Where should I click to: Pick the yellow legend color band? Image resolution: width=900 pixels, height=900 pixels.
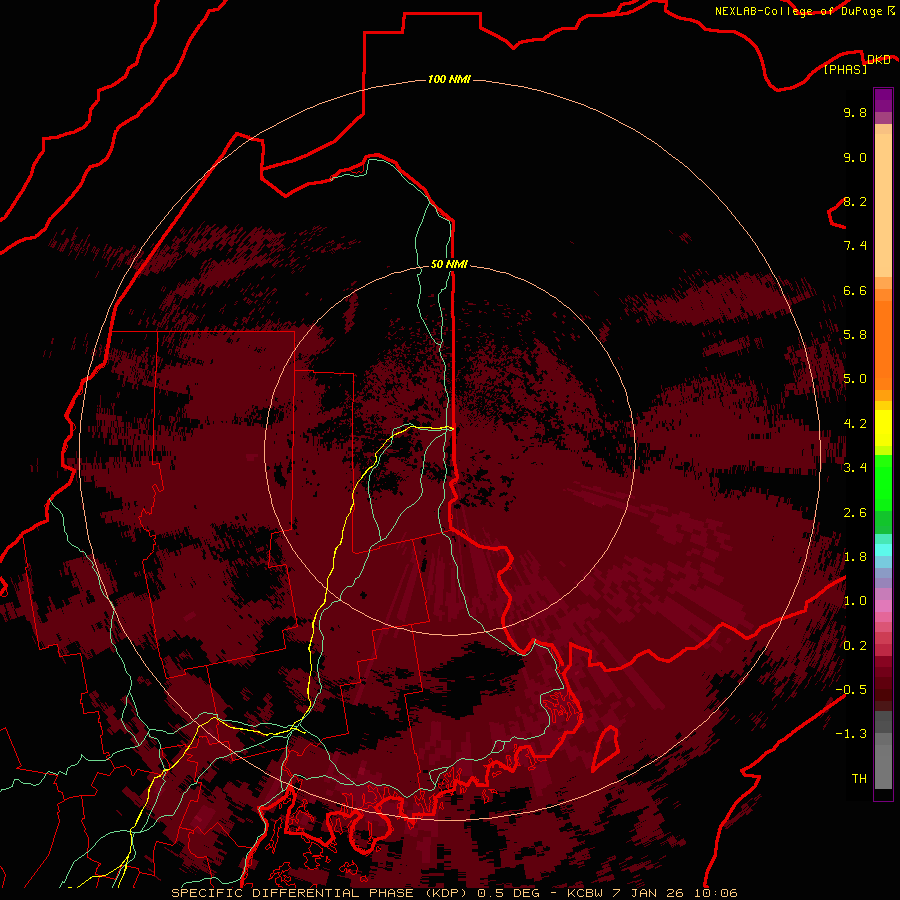click(883, 428)
